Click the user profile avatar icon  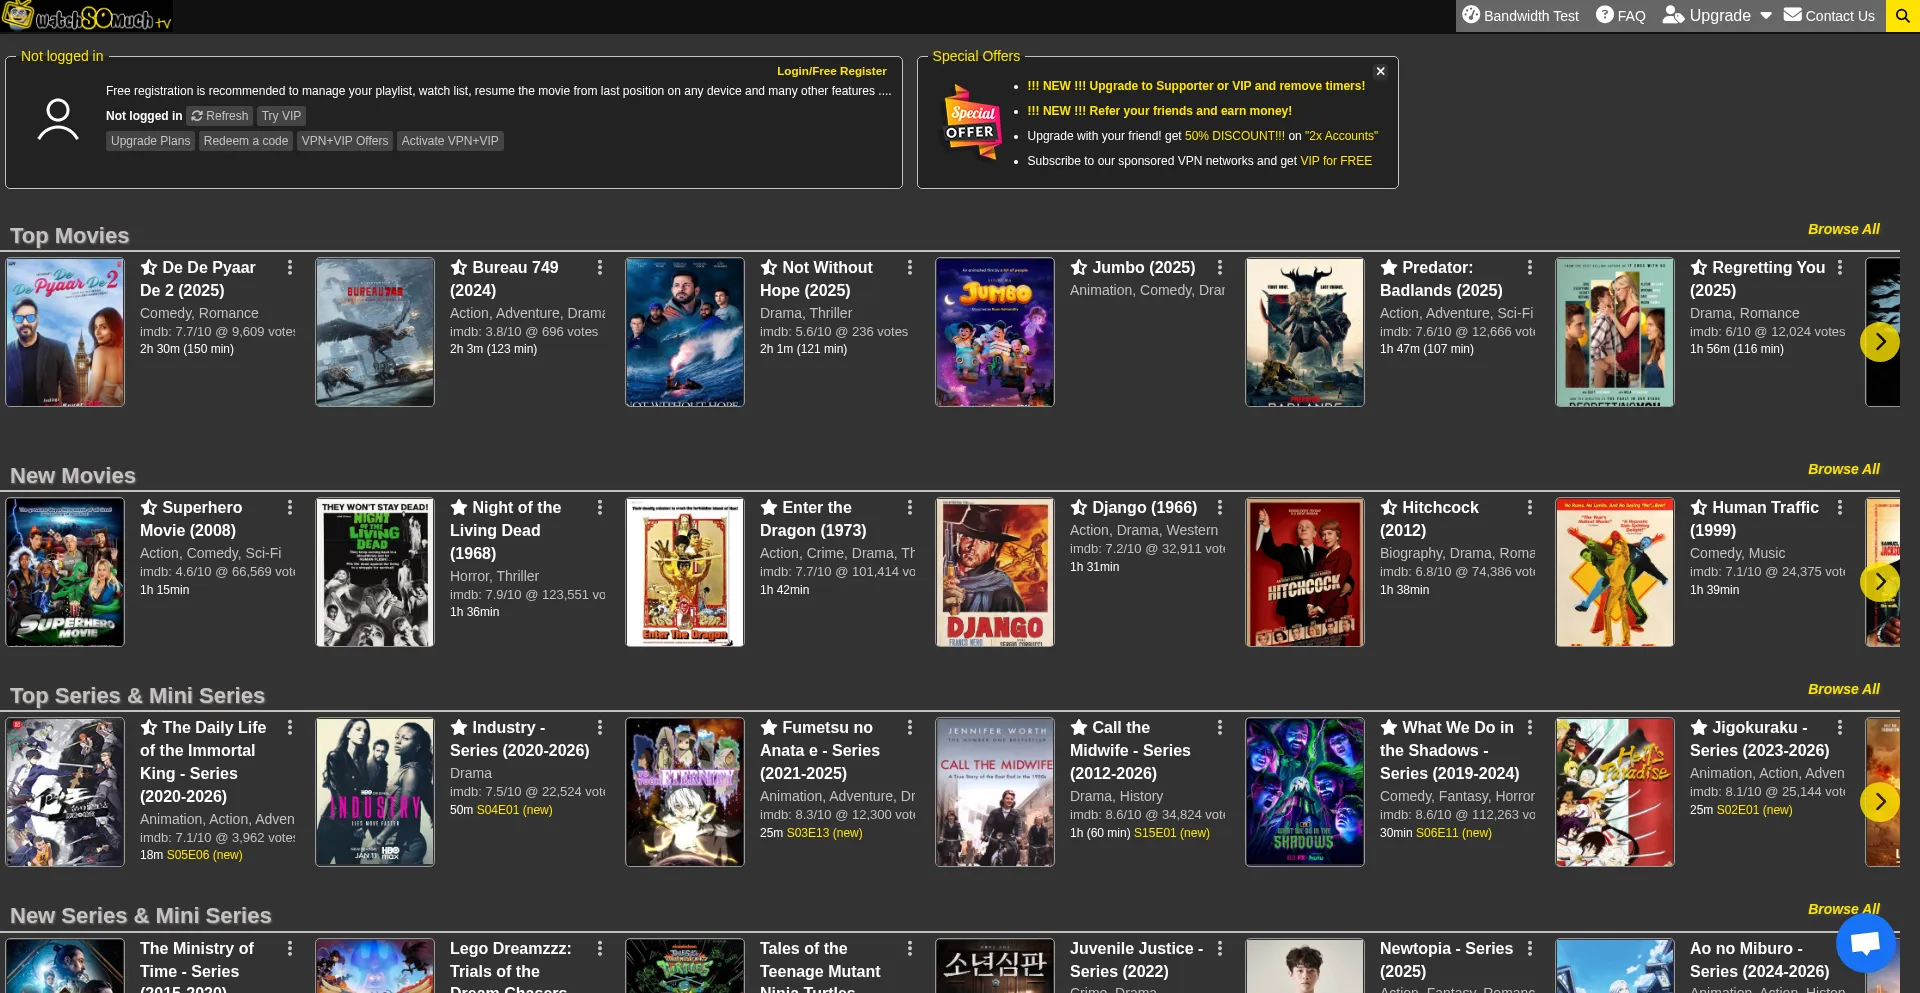tap(58, 119)
